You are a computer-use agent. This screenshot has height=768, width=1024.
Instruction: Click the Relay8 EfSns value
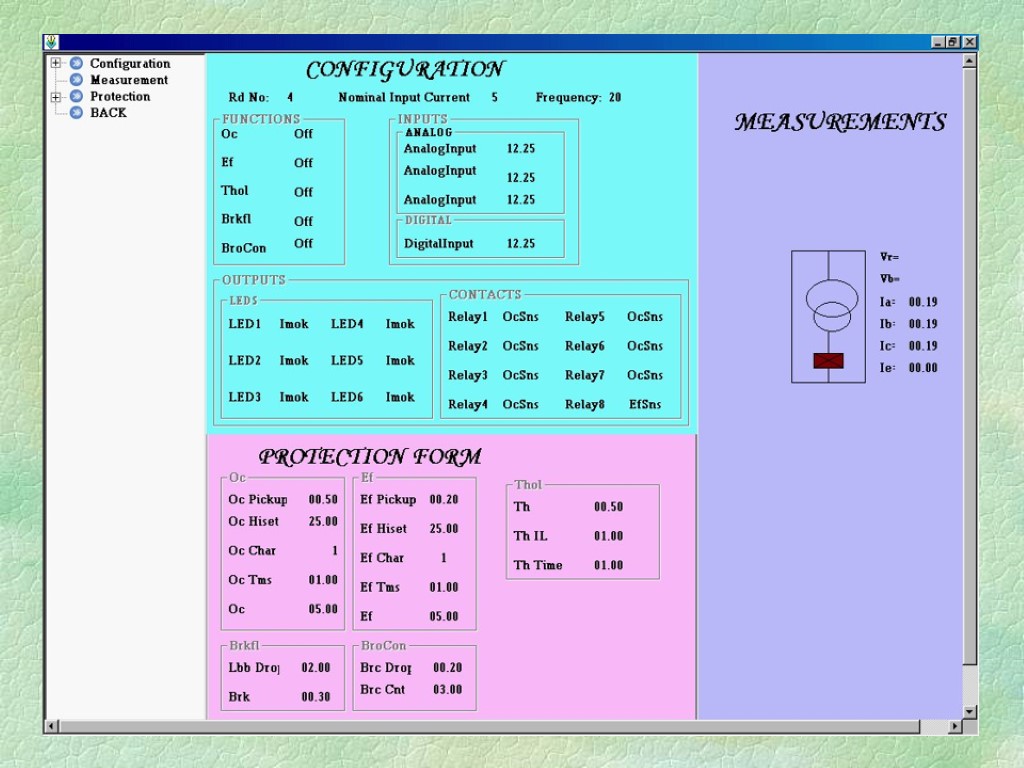click(x=645, y=404)
